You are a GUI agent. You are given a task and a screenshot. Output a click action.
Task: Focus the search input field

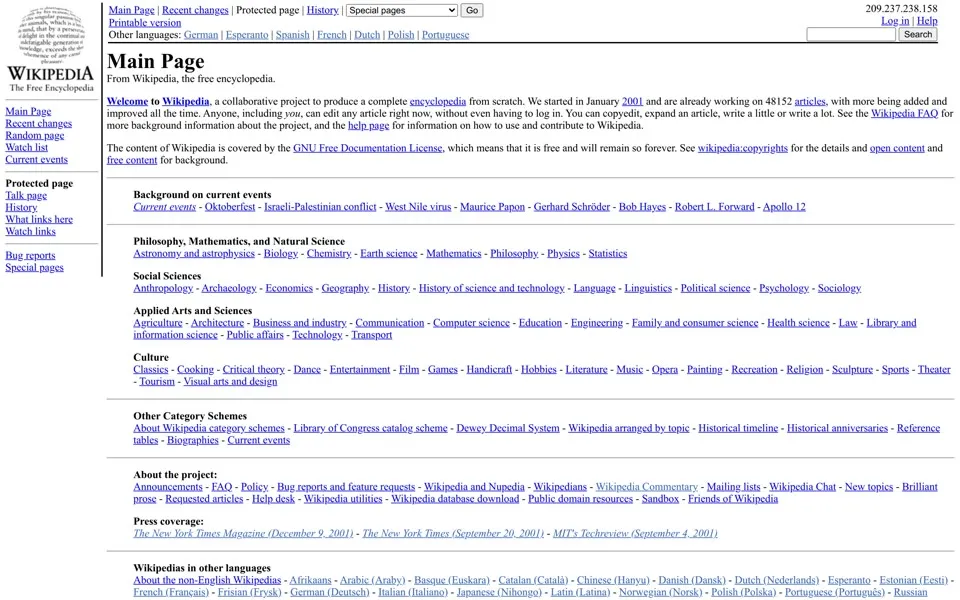pos(851,34)
